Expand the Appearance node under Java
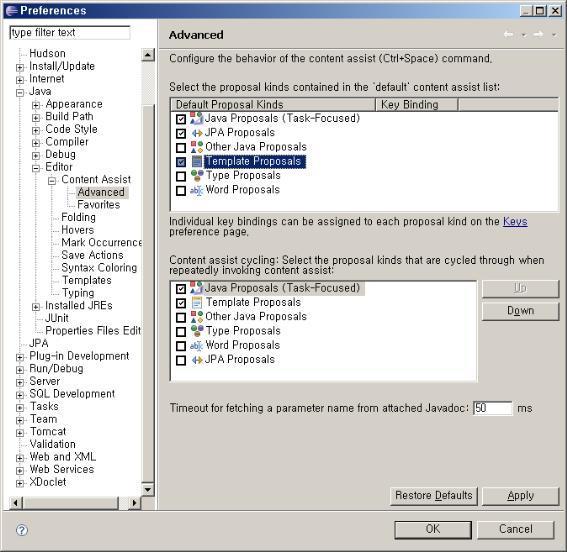 (x=36, y=105)
